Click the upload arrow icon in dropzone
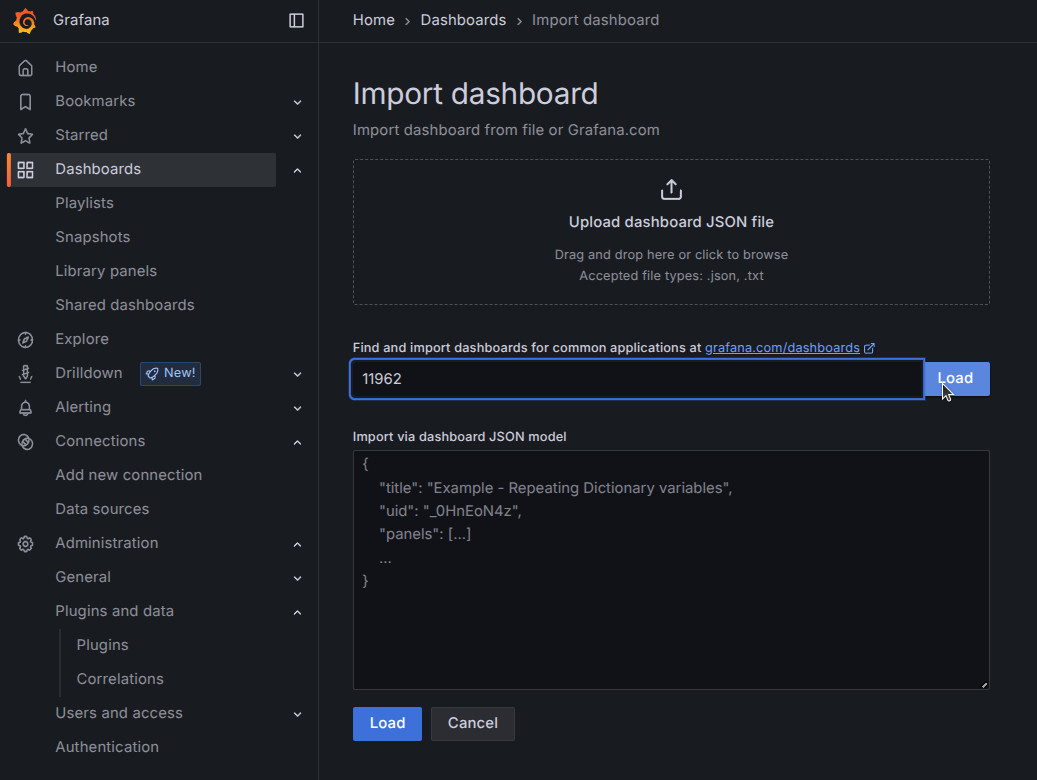Viewport: 1037px width, 780px height. 671,189
